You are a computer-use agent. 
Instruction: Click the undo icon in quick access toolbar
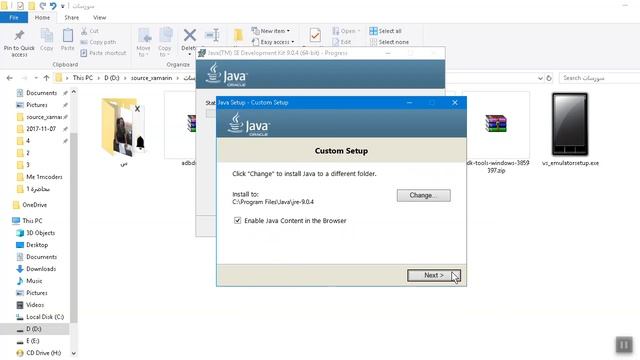coord(53,6)
